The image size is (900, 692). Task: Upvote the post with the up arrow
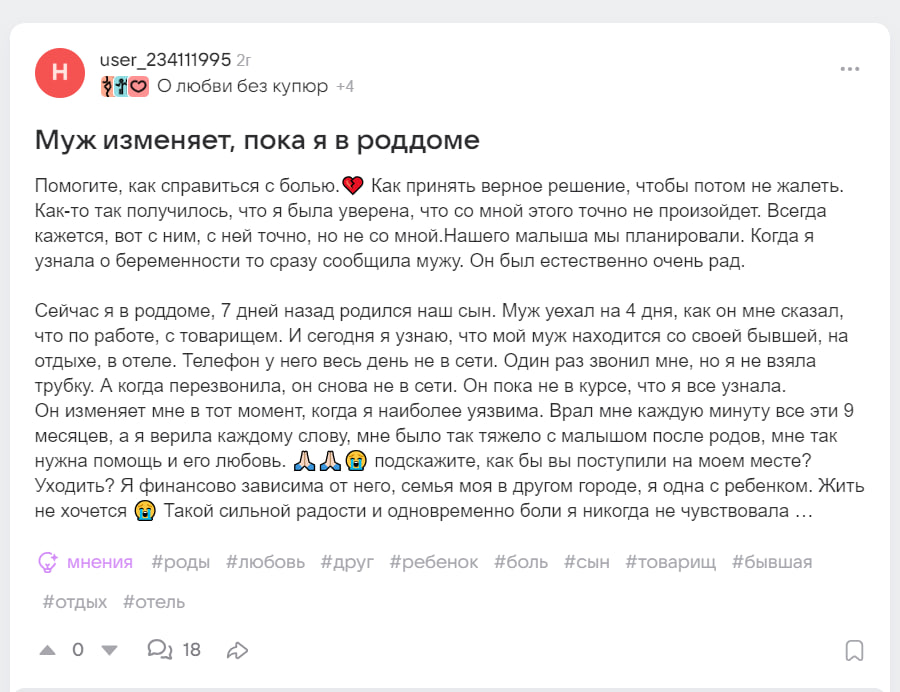pyautogui.click(x=47, y=650)
